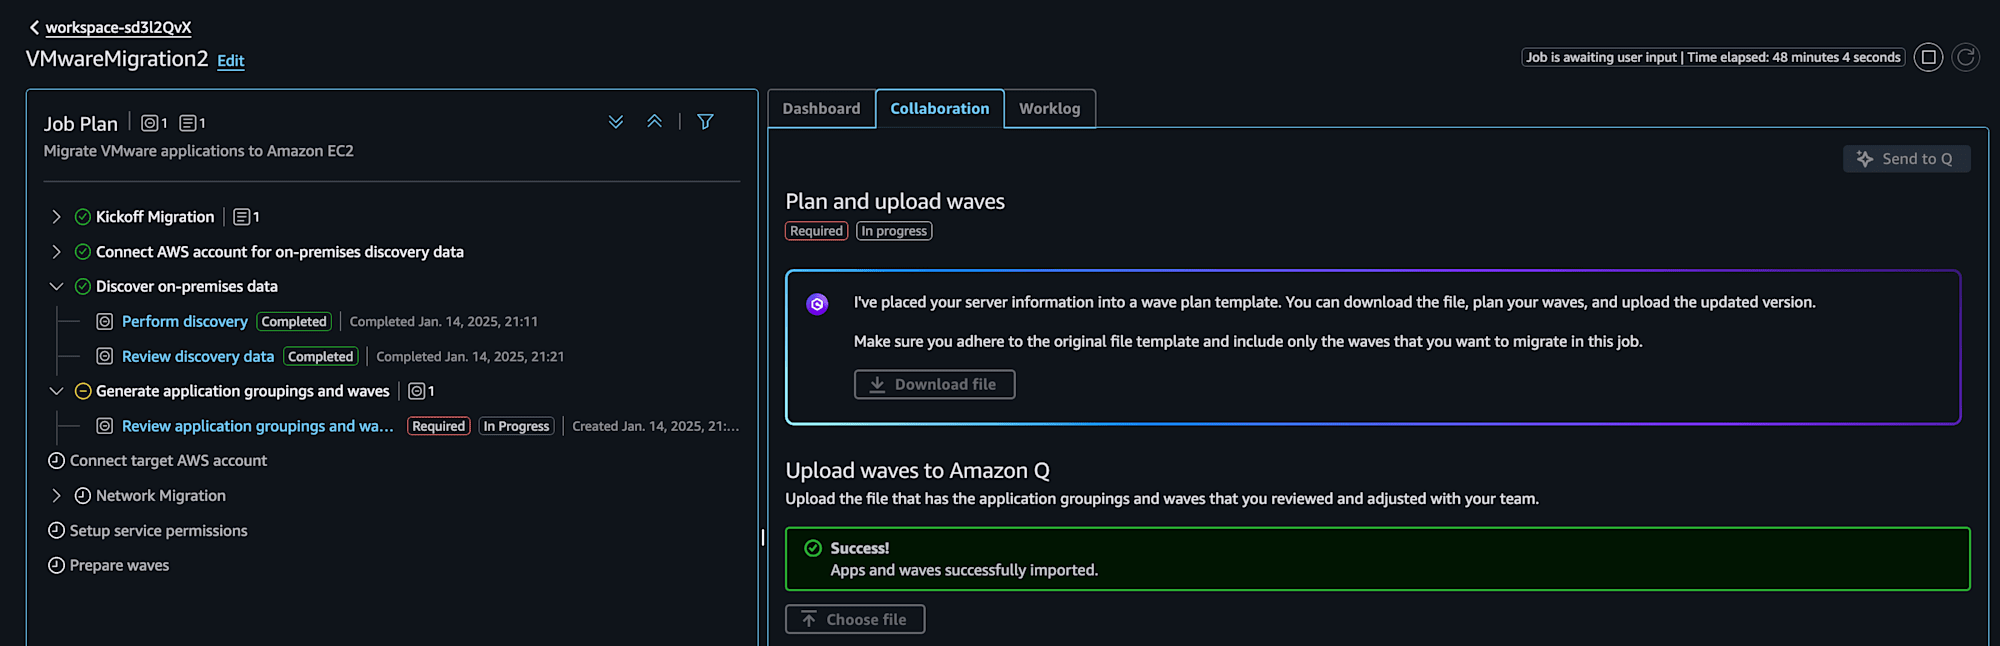Select the Setup service permissions step
This screenshot has width=2000, height=646.
158,531
